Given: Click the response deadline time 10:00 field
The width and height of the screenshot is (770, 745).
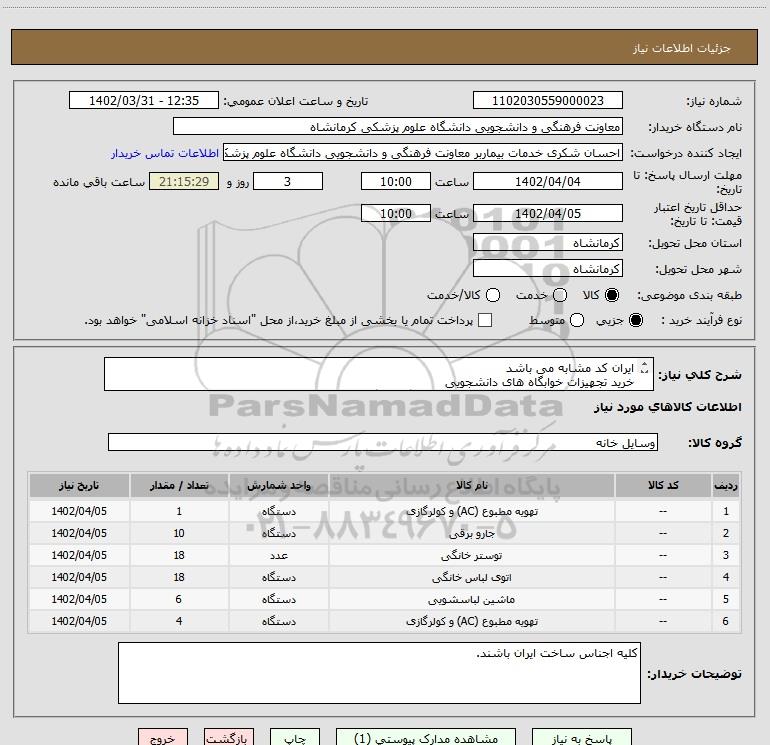Looking at the screenshot, I should (396, 181).
